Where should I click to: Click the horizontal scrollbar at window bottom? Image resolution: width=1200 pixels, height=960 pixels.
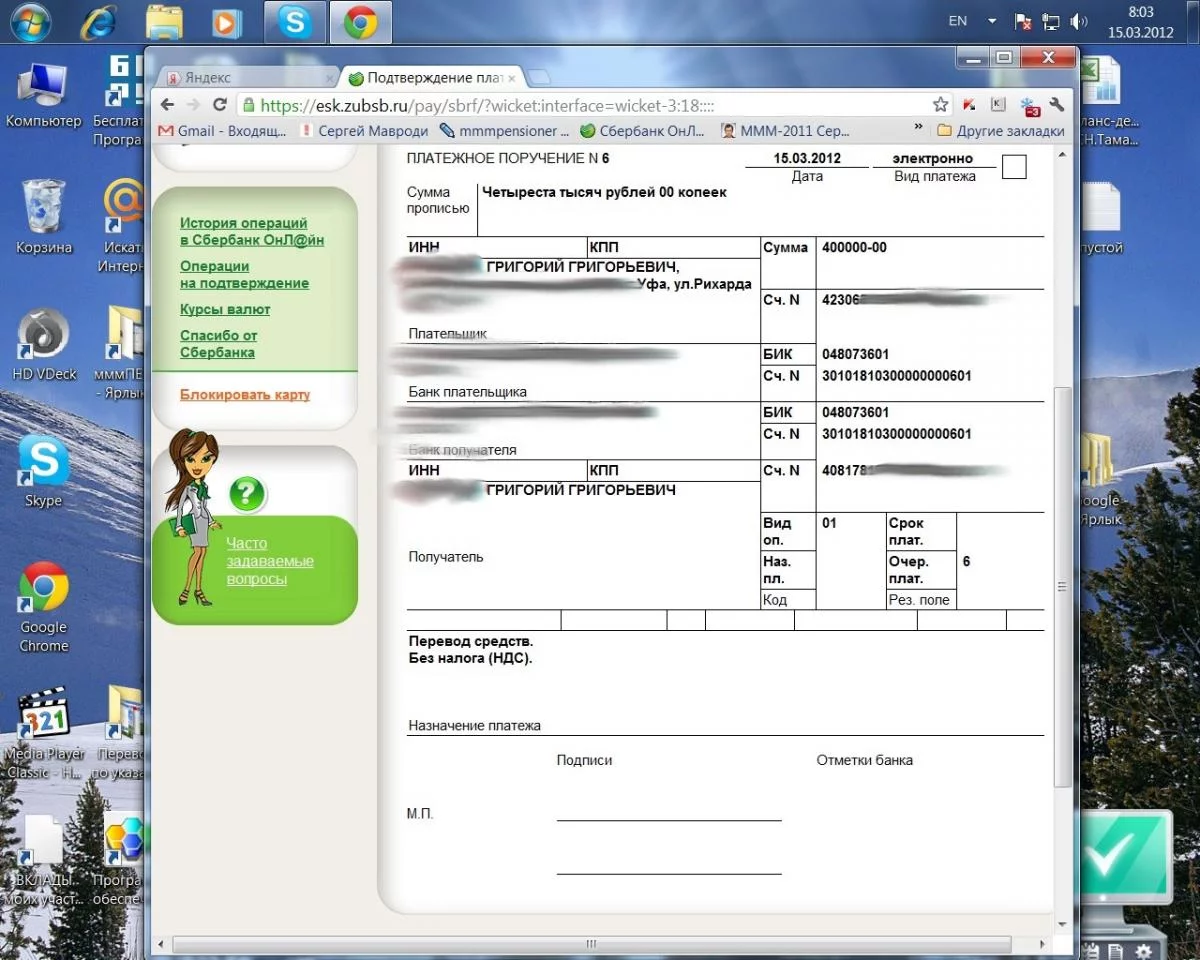[592, 944]
